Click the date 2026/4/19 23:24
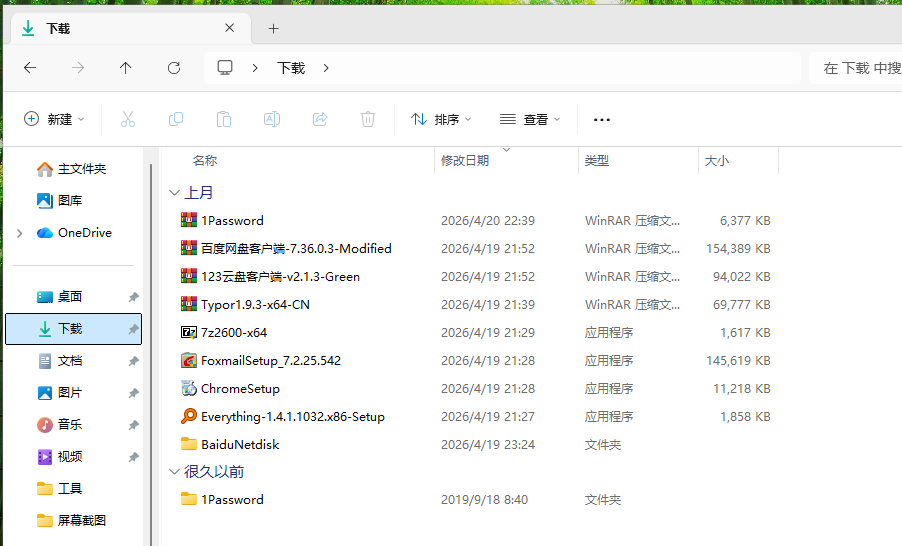Image resolution: width=902 pixels, height=546 pixels. tap(488, 445)
